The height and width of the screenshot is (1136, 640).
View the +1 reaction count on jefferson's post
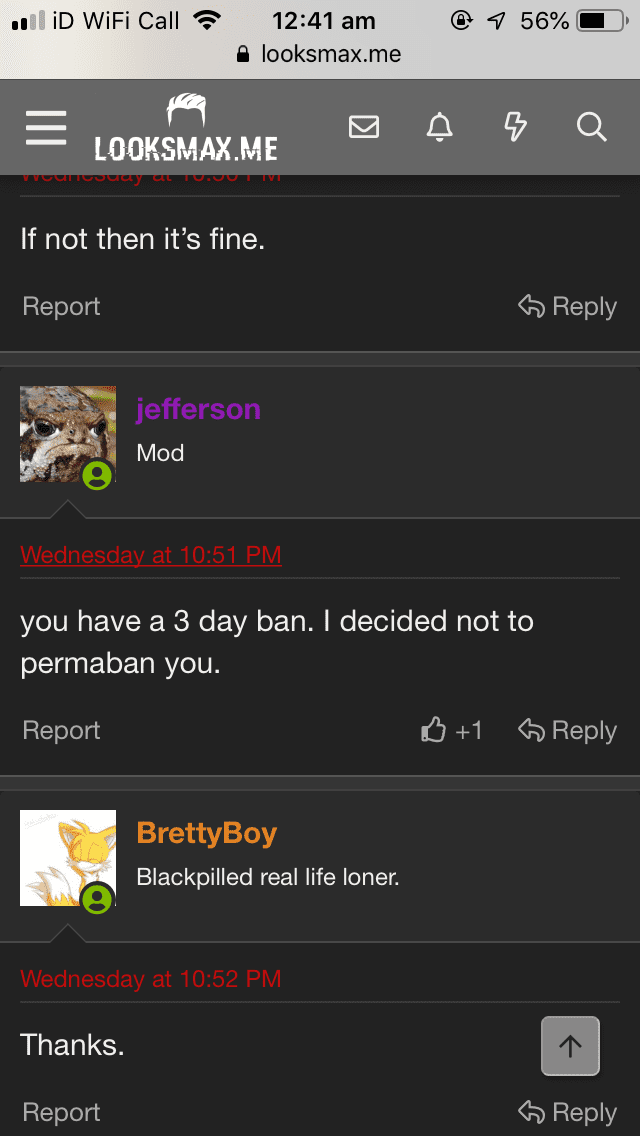click(x=466, y=730)
